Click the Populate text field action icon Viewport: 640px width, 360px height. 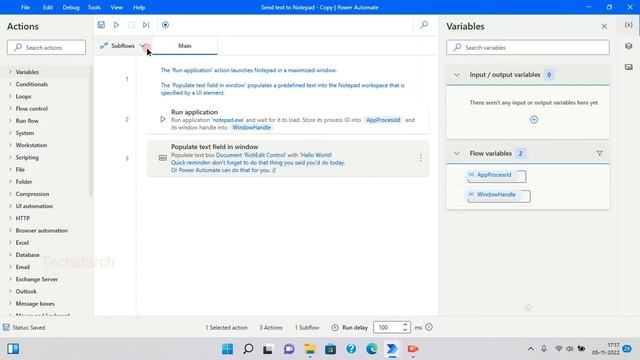pyautogui.click(x=162, y=158)
